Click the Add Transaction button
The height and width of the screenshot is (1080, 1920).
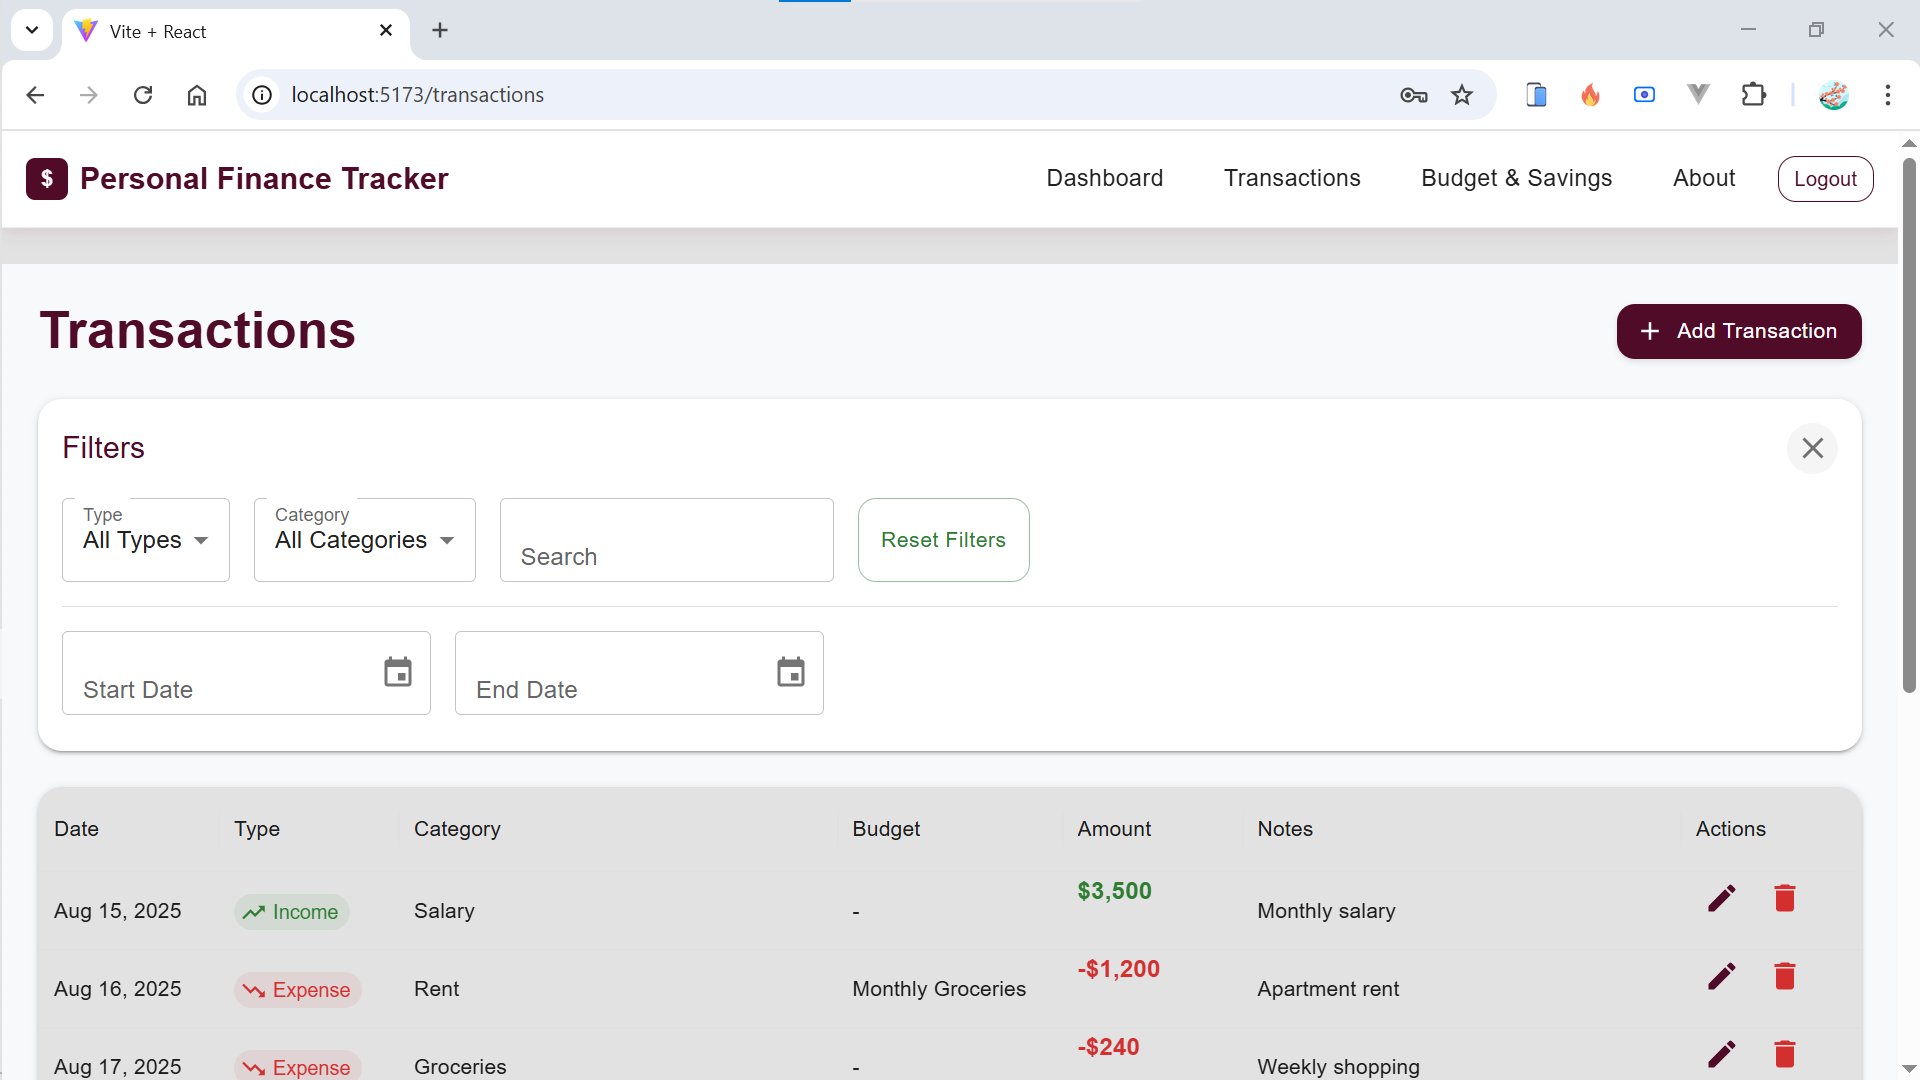tap(1738, 331)
